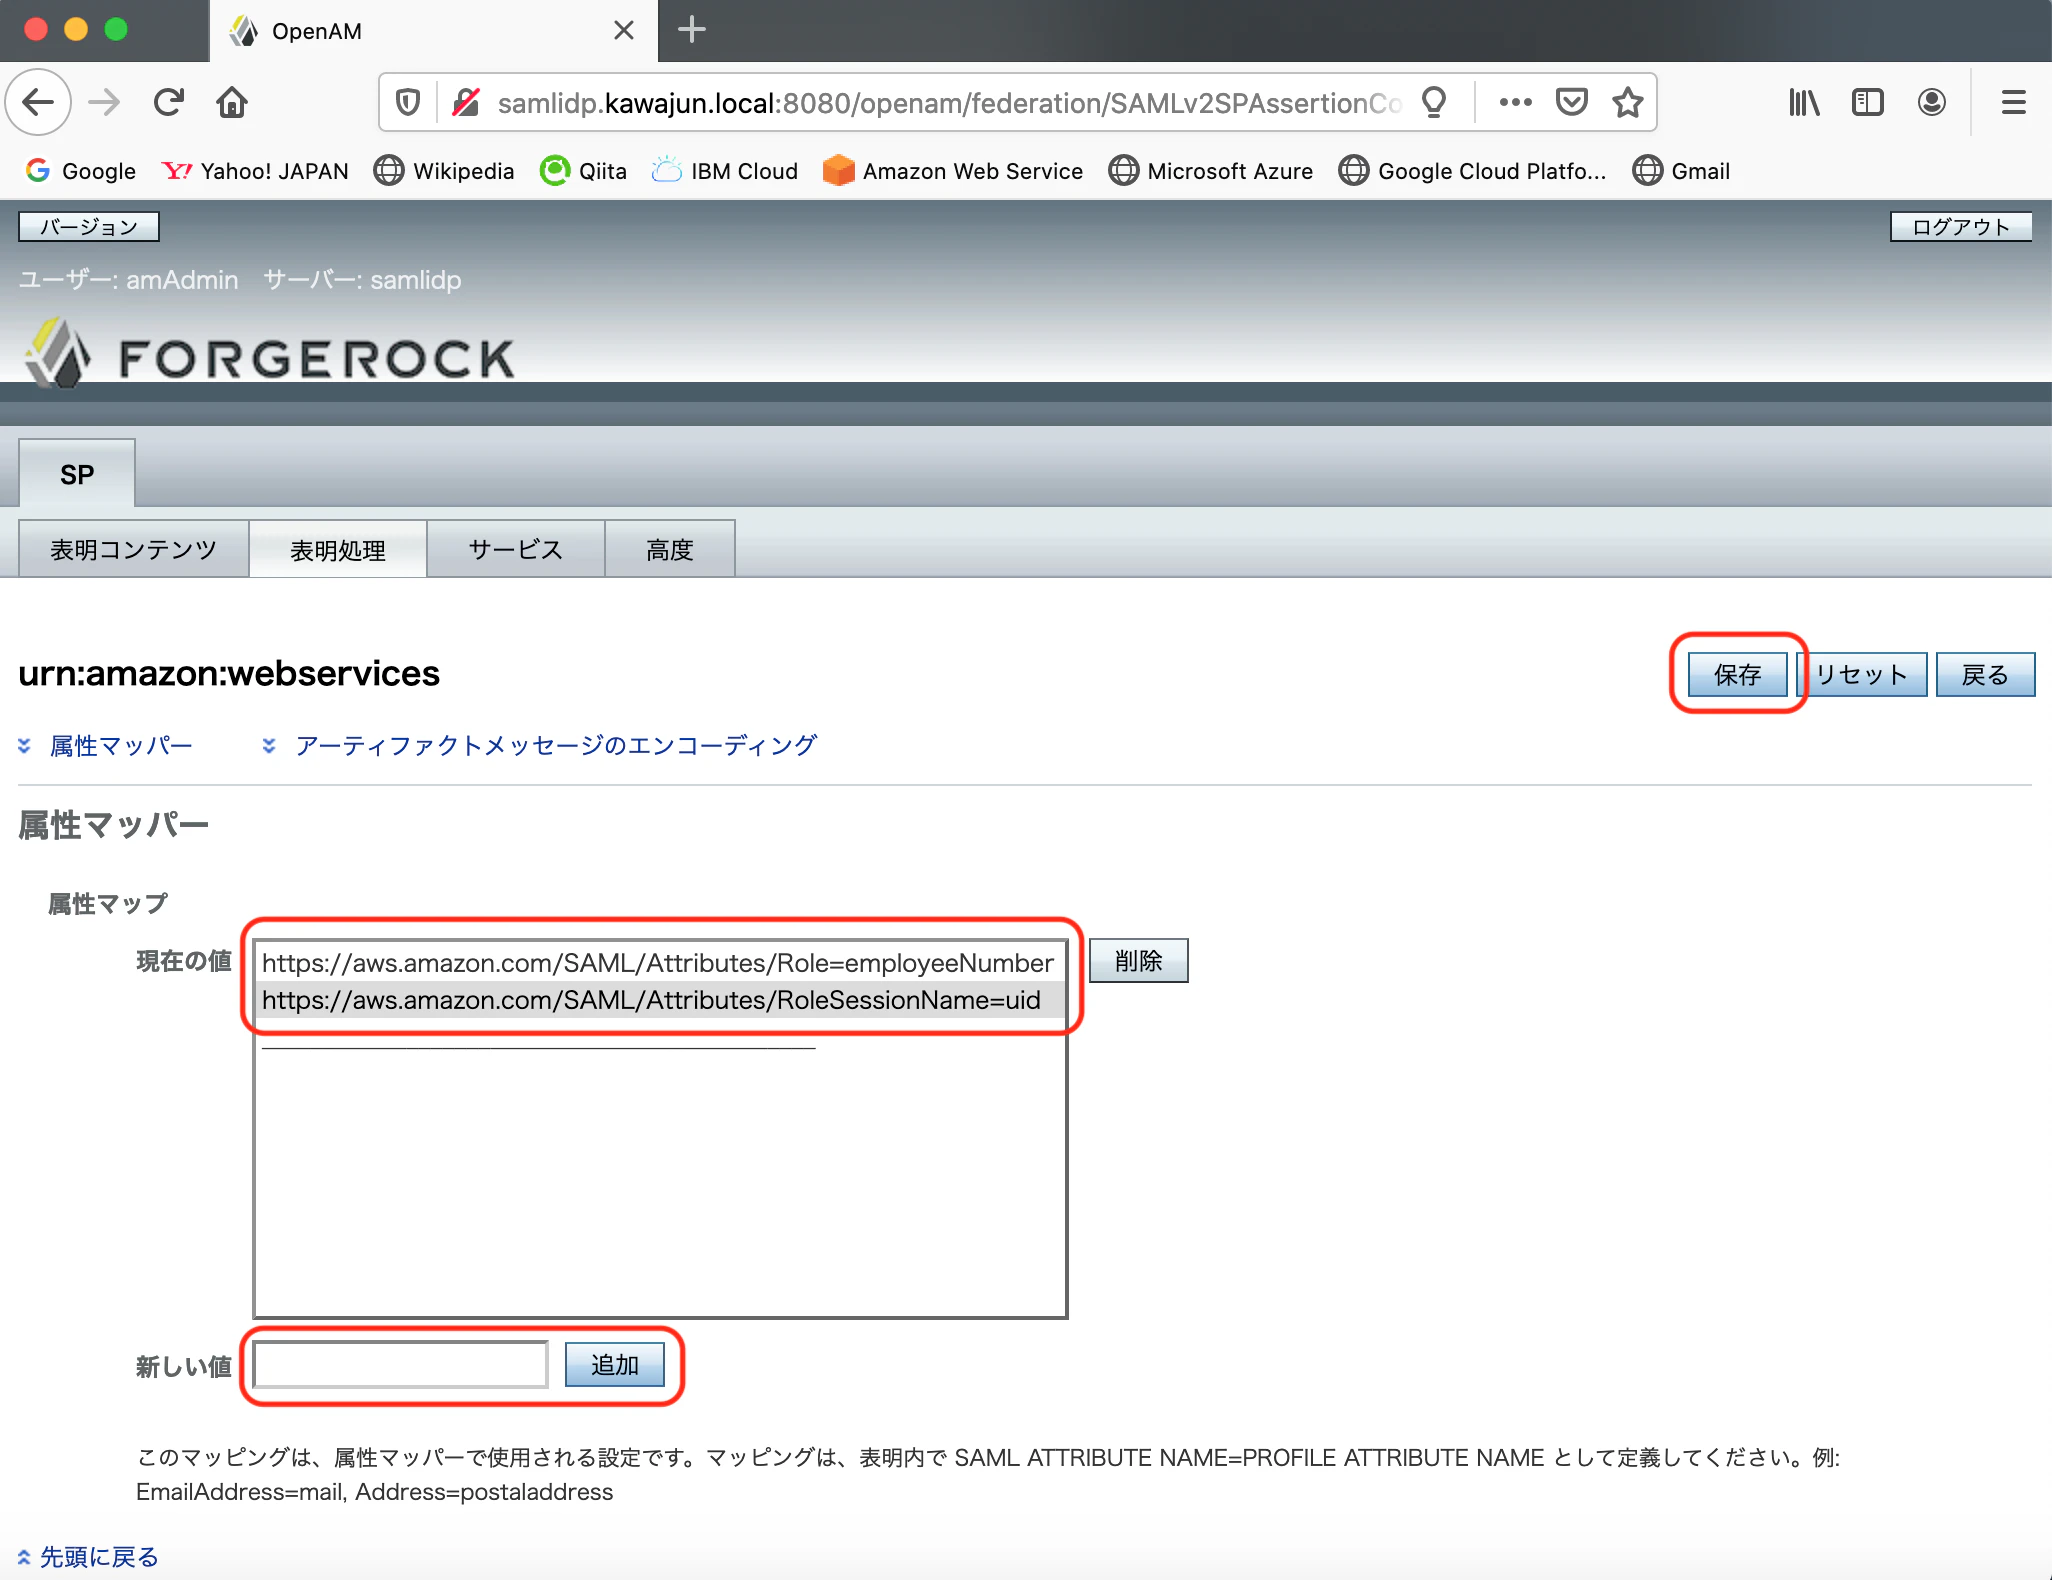The height and width of the screenshot is (1580, 2052).
Task: Click the リセット button
Action: click(1862, 674)
